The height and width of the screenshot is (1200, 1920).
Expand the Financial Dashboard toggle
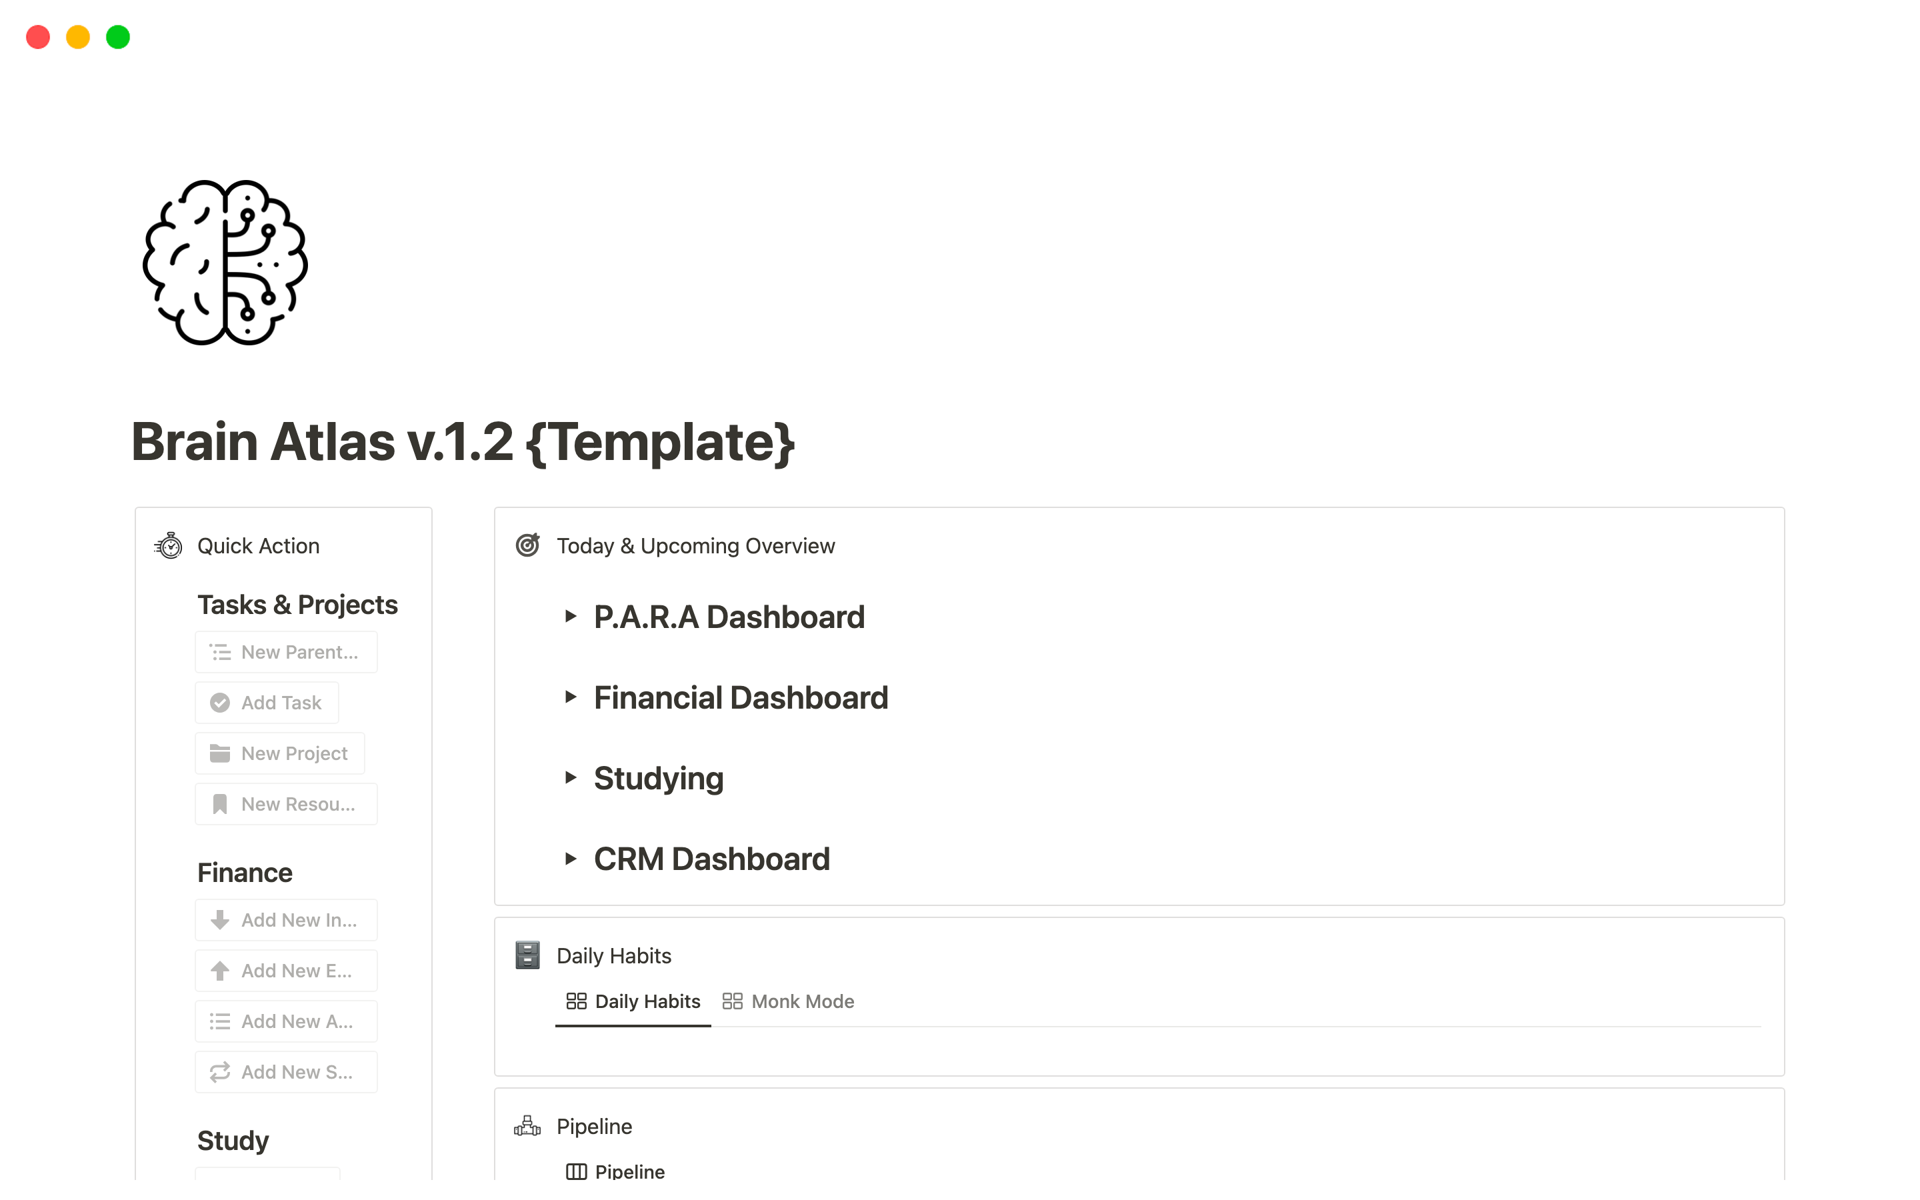[570, 697]
